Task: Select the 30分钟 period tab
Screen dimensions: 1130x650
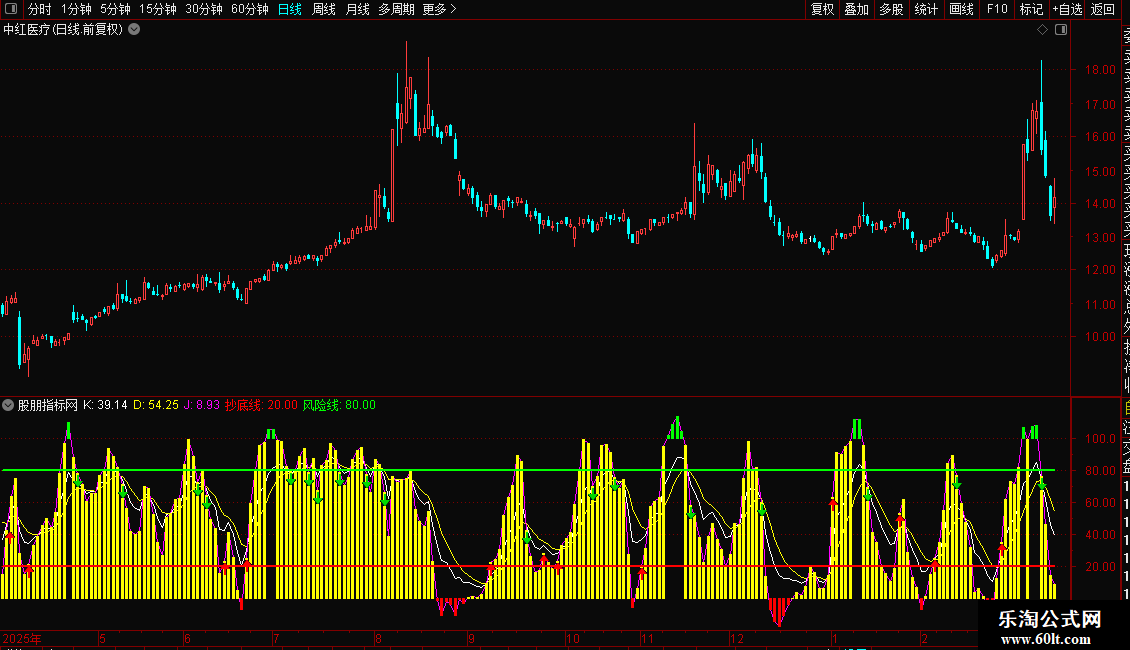Action: (x=204, y=9)
